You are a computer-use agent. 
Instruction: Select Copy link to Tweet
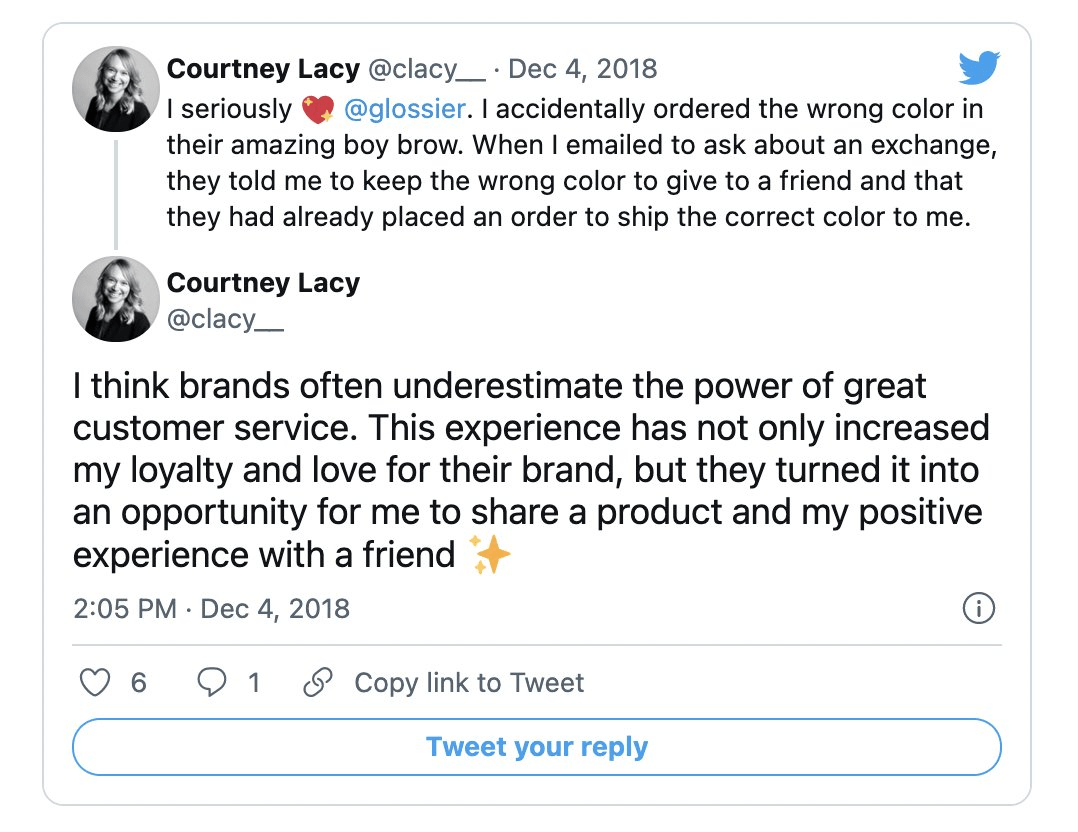466,683
